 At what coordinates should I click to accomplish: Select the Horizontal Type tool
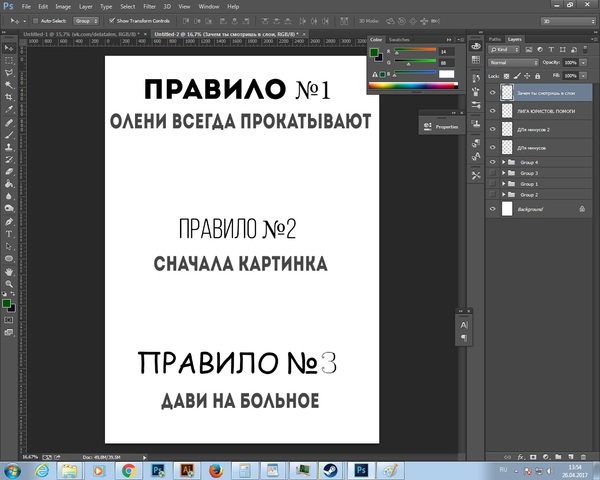tap(8, 234)
